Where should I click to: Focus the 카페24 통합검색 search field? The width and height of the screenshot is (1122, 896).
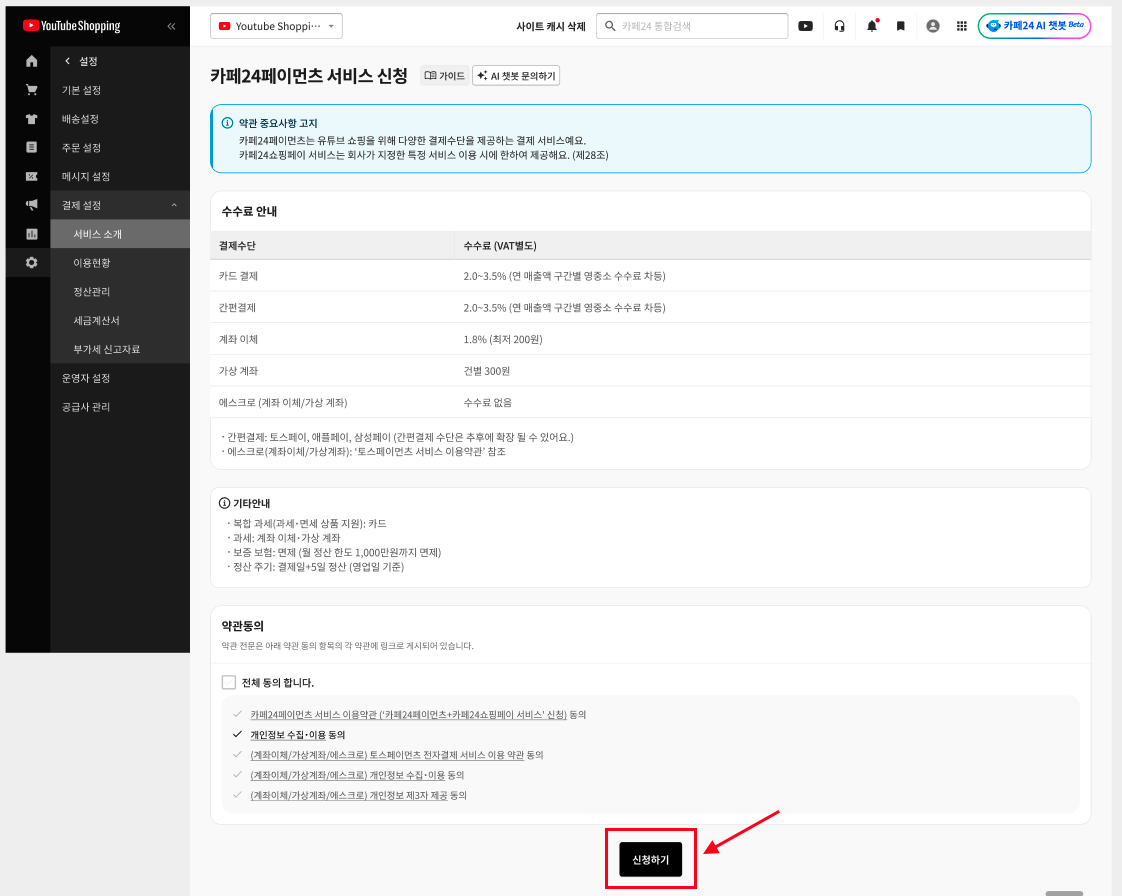(693, 26)
